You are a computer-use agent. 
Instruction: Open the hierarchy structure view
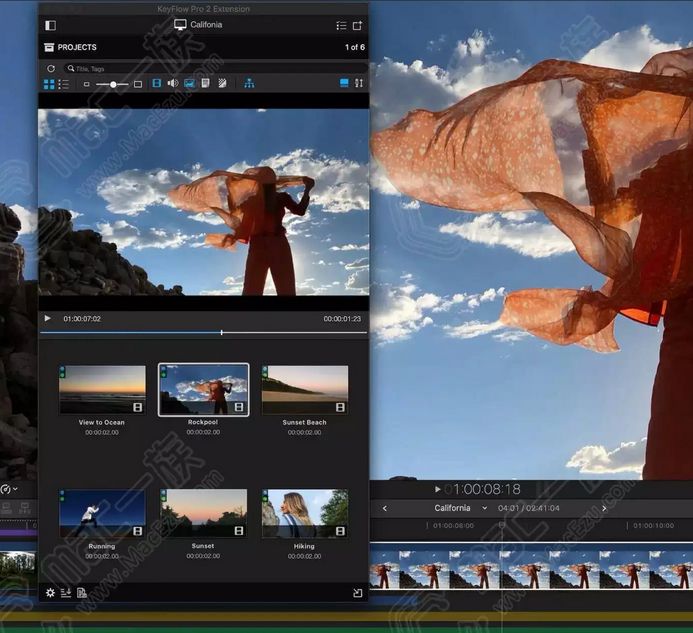[249, 84]
